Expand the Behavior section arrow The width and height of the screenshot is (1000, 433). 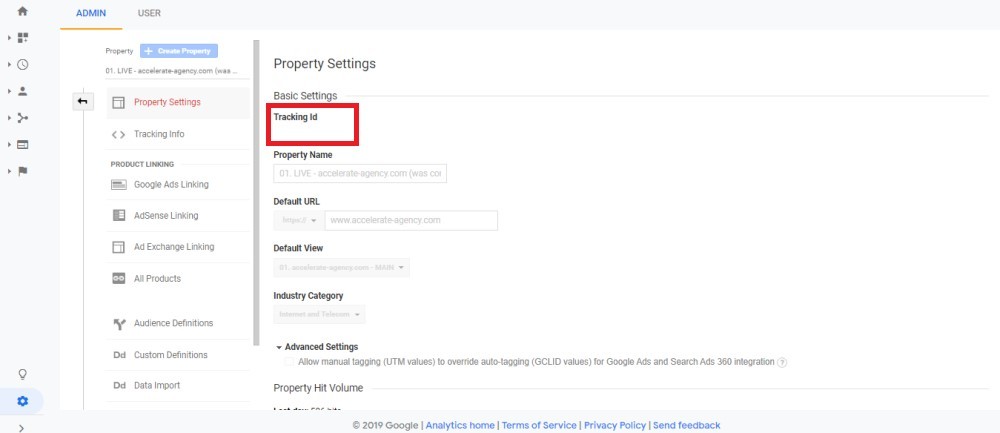[9, 145]
